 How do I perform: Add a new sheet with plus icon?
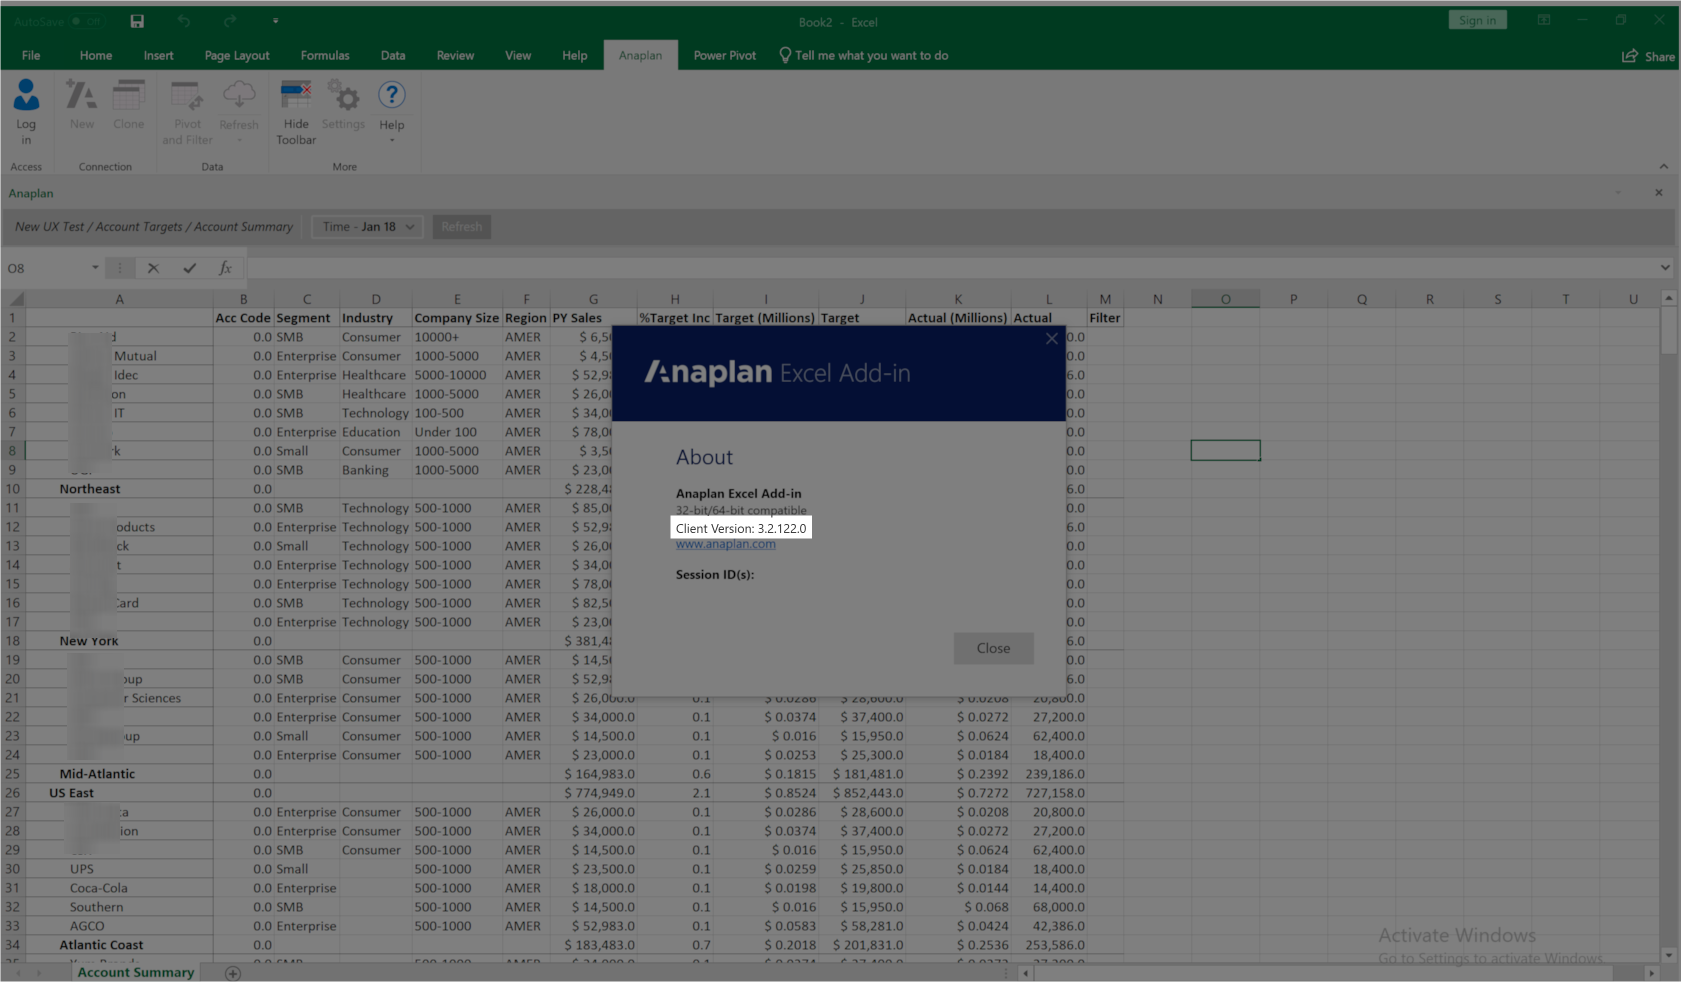pyautogui.click(x=233, y=973)
